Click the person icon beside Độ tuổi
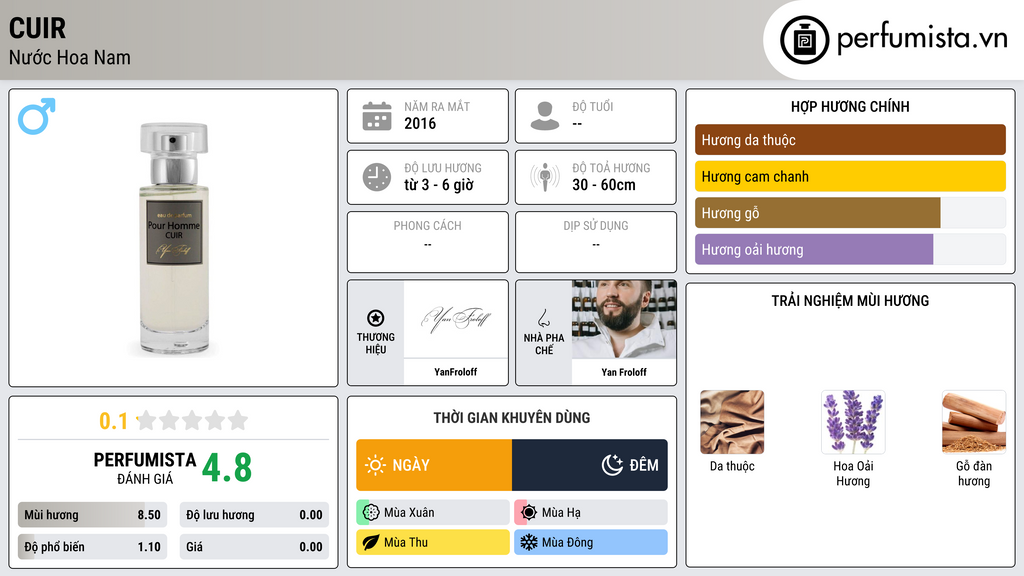 [545, 116]
